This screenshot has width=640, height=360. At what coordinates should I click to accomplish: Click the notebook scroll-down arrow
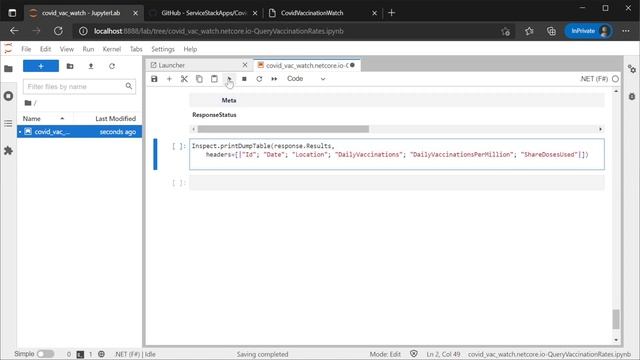pyautogui.click(x=616, y=340)
